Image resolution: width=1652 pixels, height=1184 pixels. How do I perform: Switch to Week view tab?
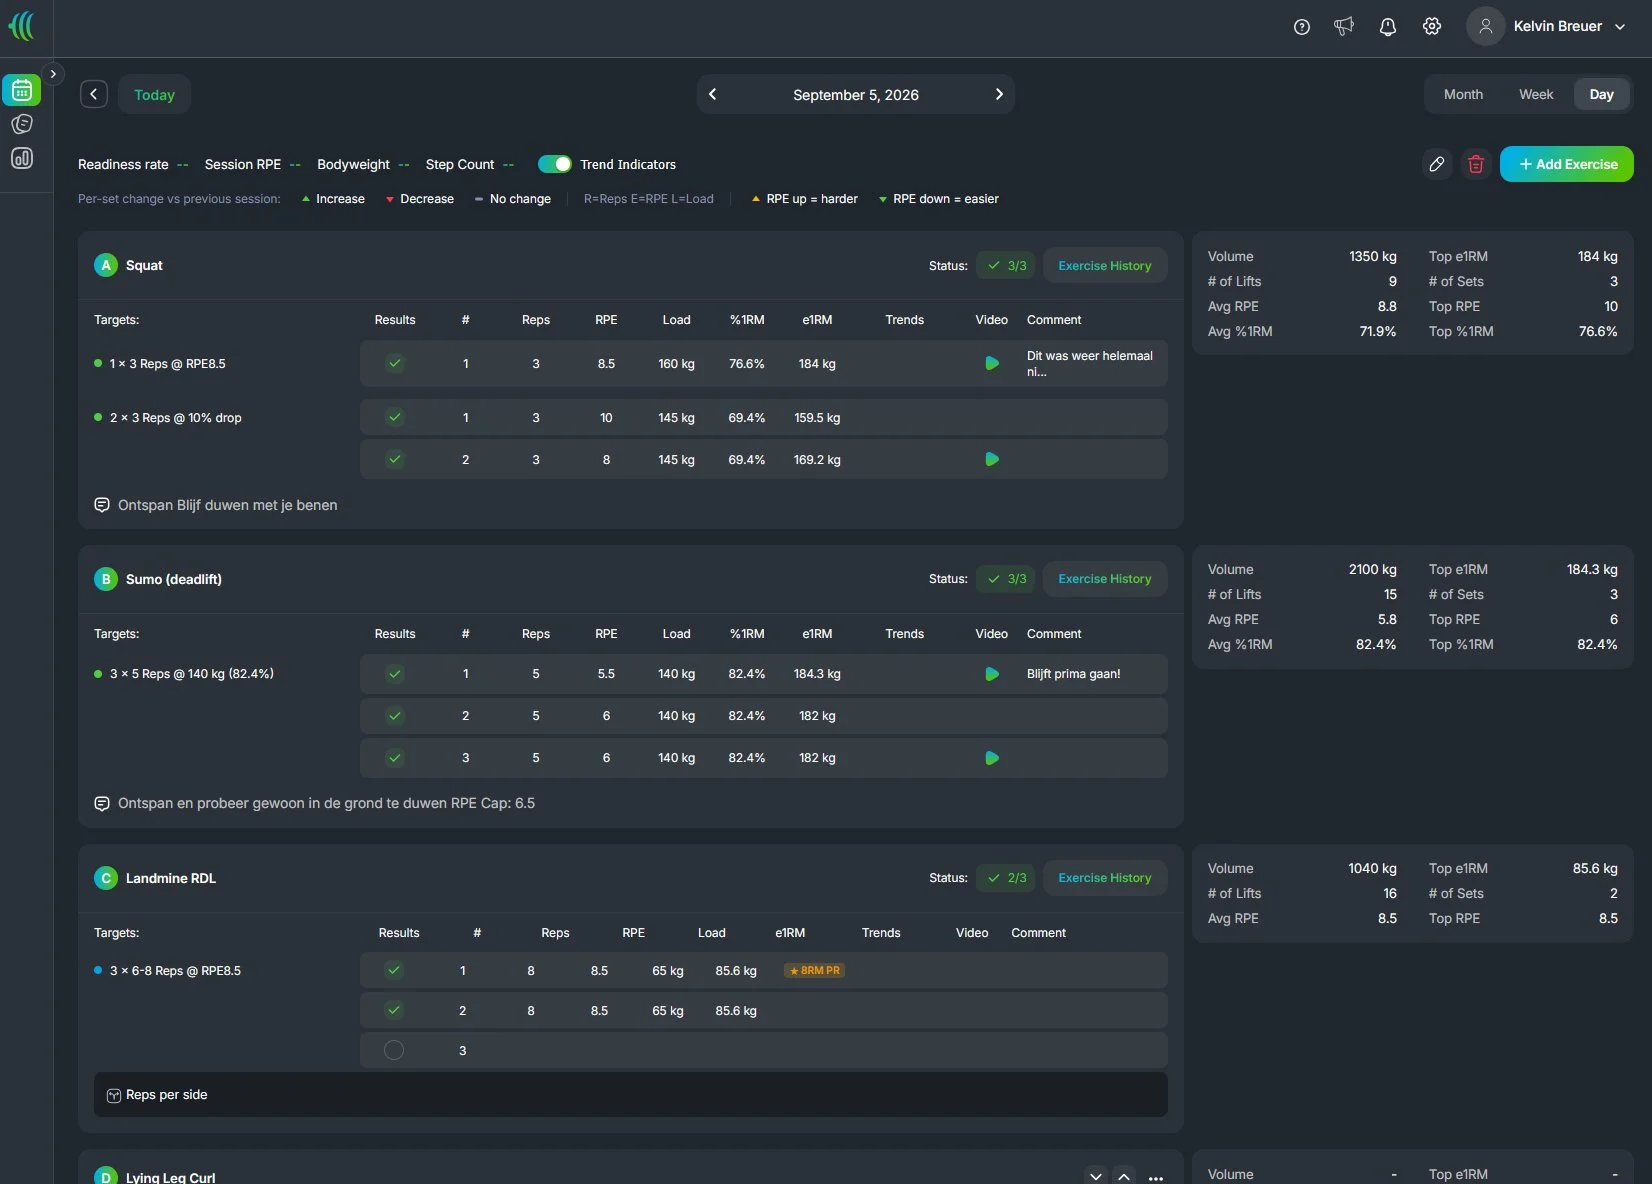pos(1536,94)
